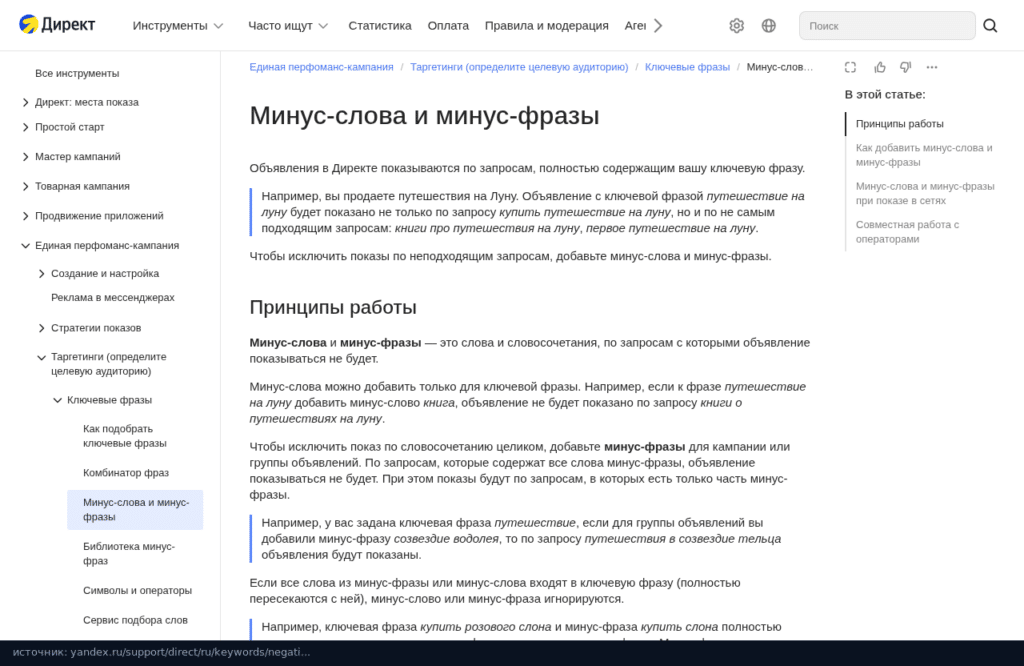Click the thumbs up icon

pos(880,67)
